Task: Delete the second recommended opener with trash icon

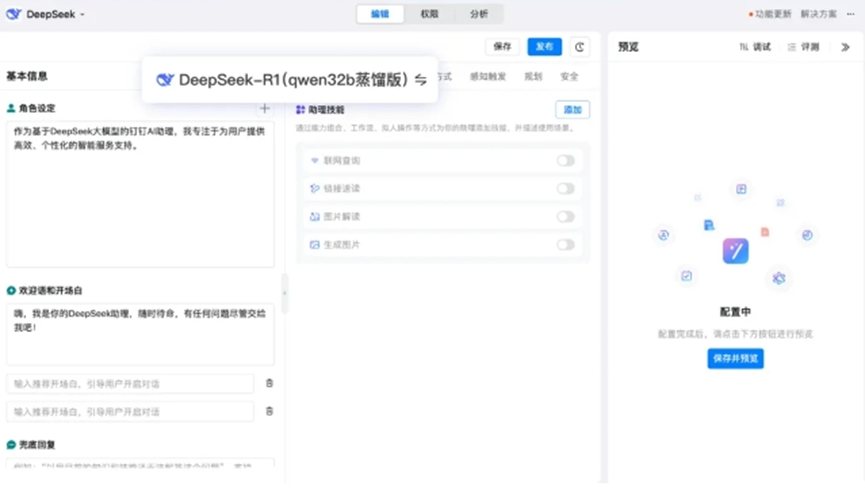Action: (x=269, y=411)
